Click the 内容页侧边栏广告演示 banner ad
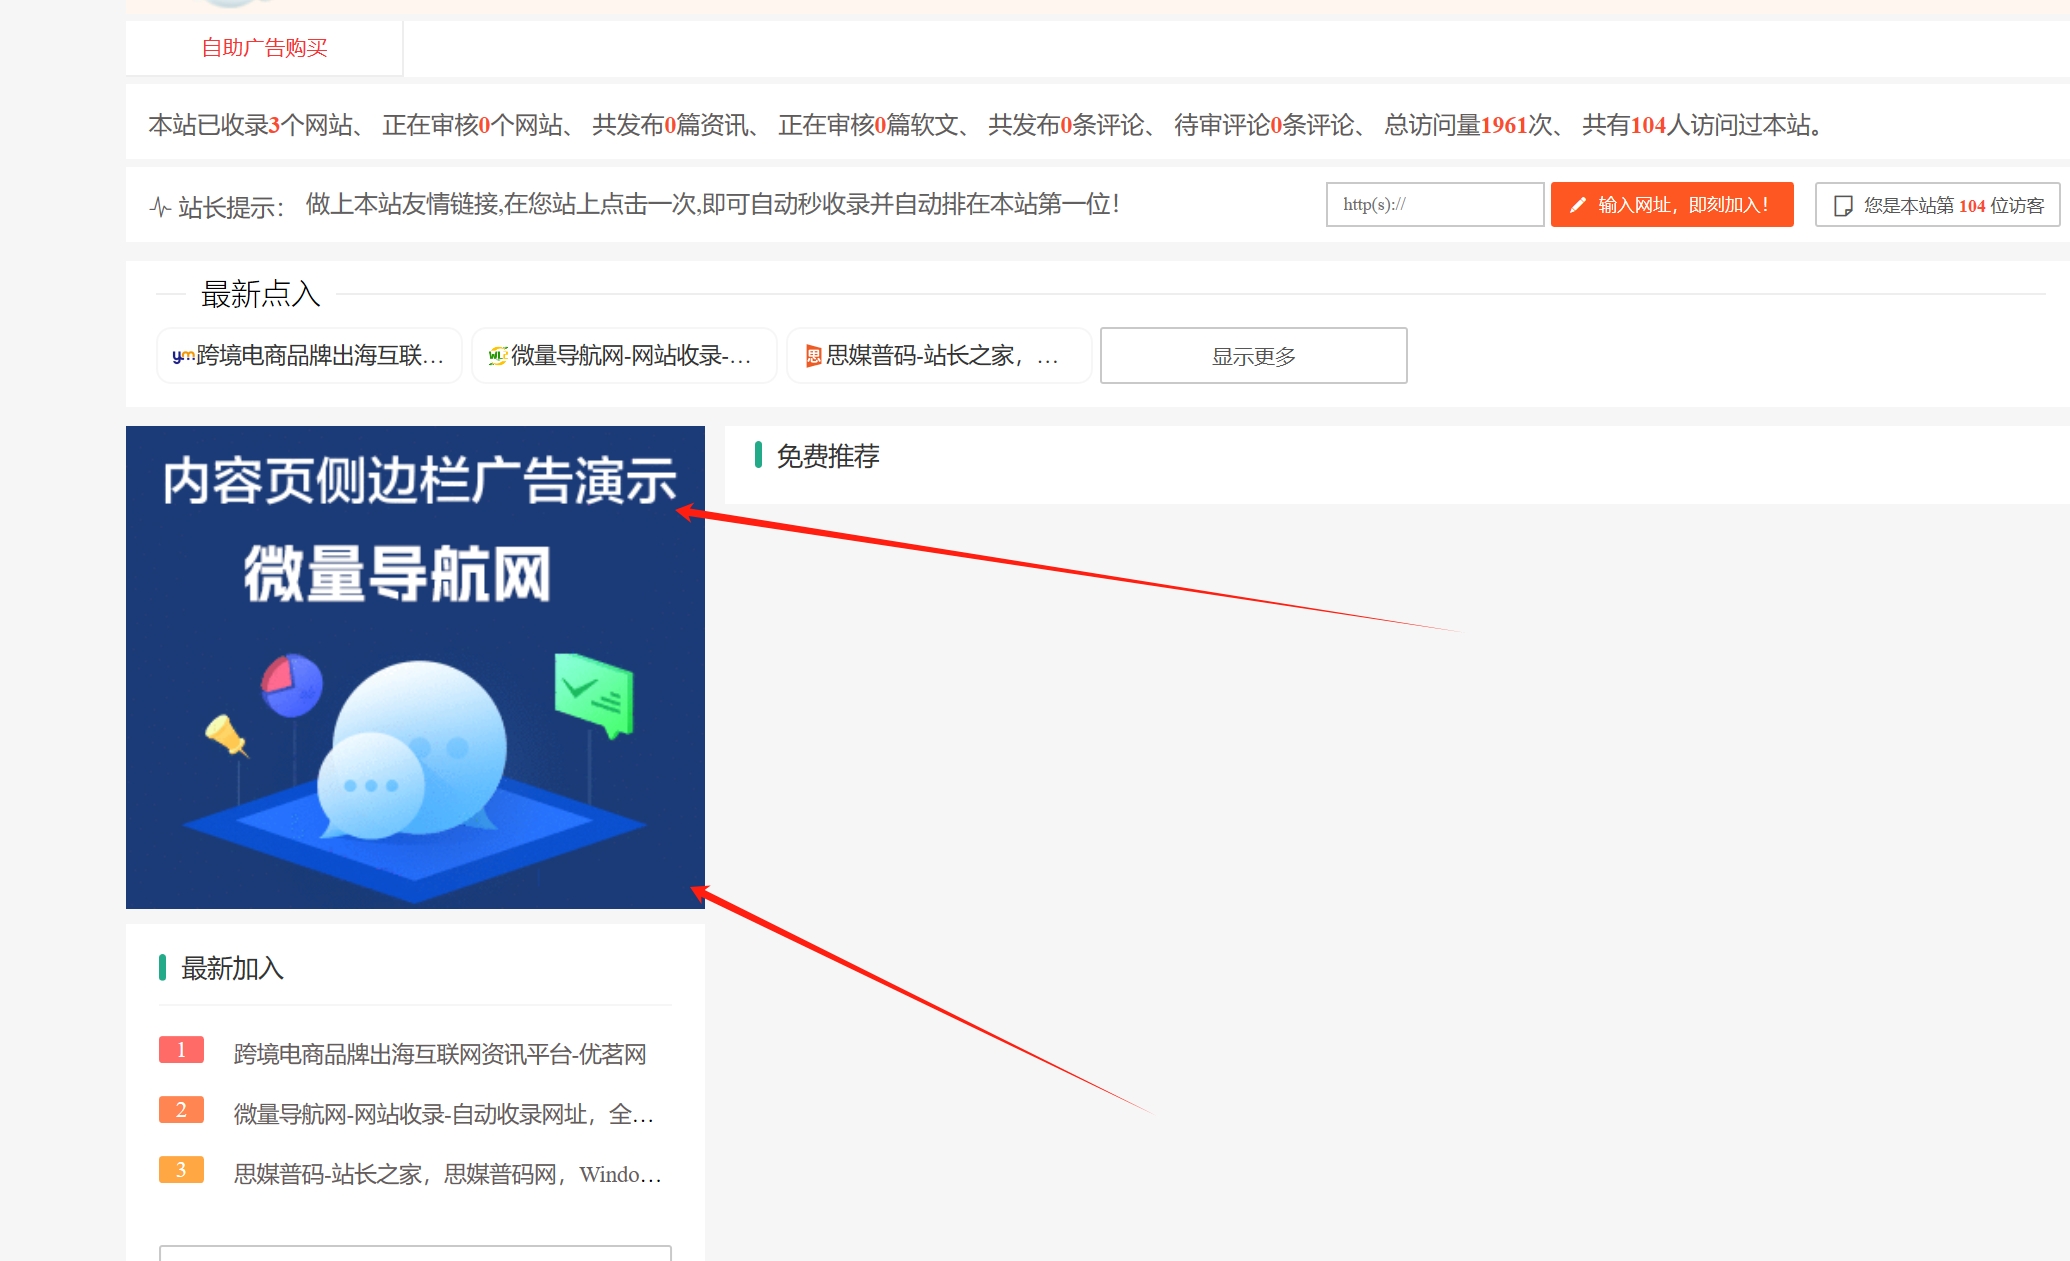 [x=415, y=667]
